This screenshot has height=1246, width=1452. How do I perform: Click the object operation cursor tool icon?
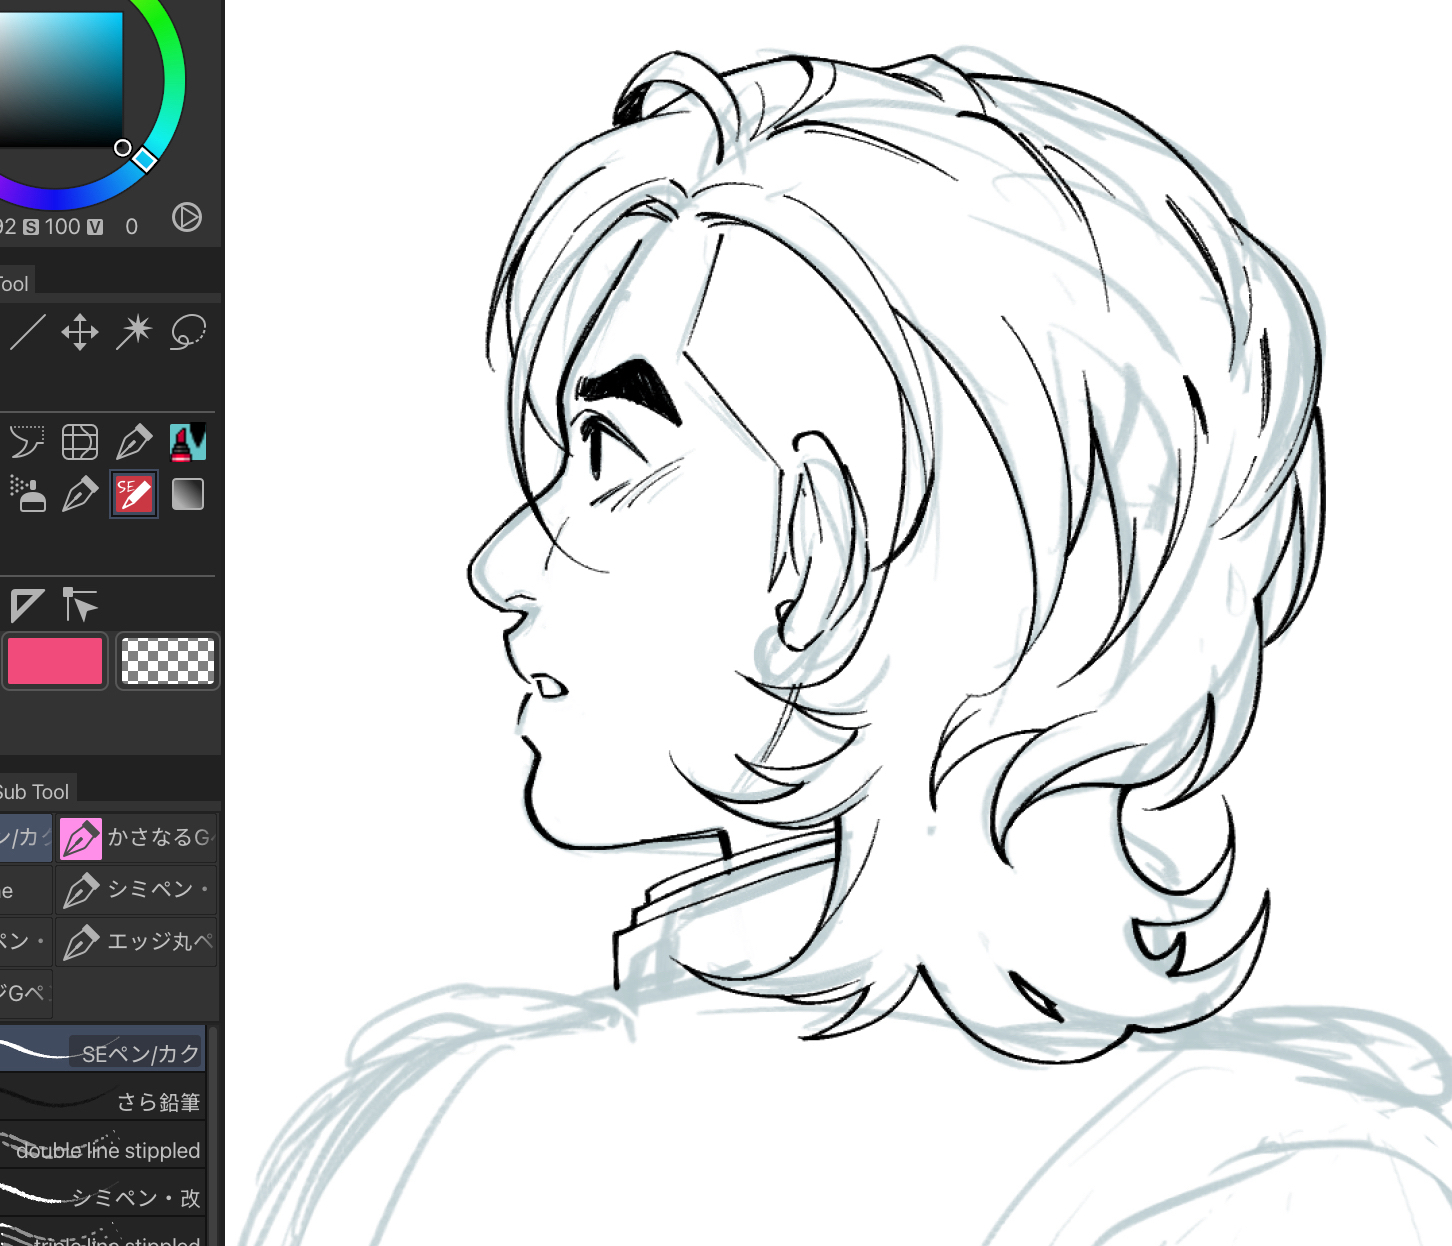pyautogui.click(x=80, y=605)
